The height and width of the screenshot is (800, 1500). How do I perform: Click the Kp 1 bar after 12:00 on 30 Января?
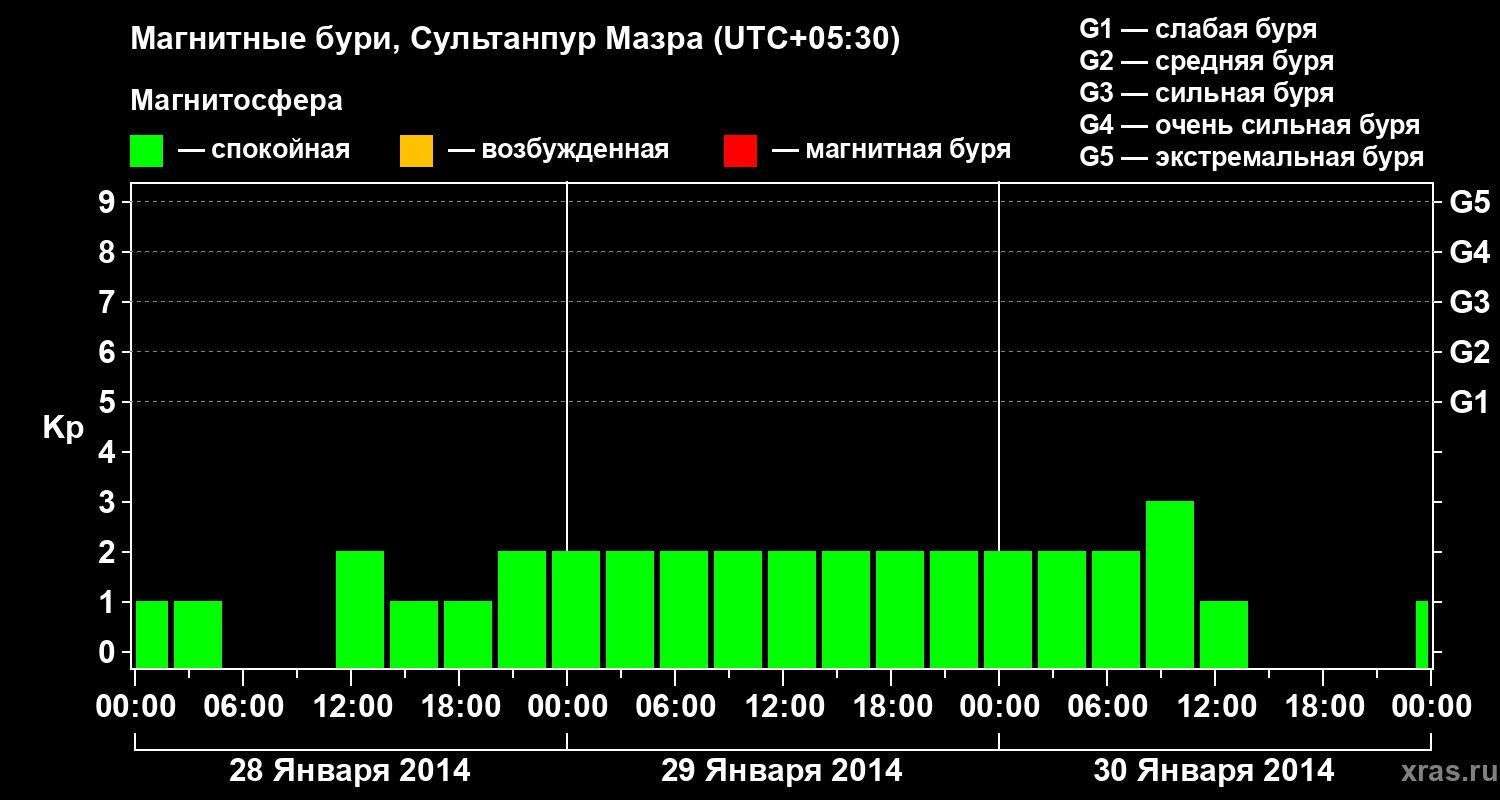coord(1224,634)
